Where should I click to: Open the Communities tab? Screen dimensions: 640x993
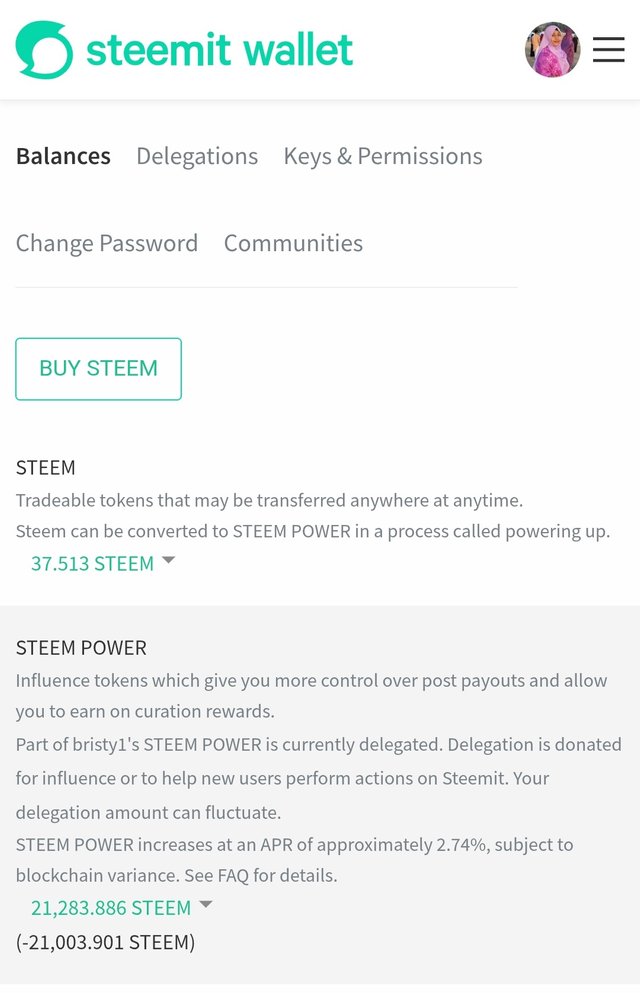tap(293, 243)
